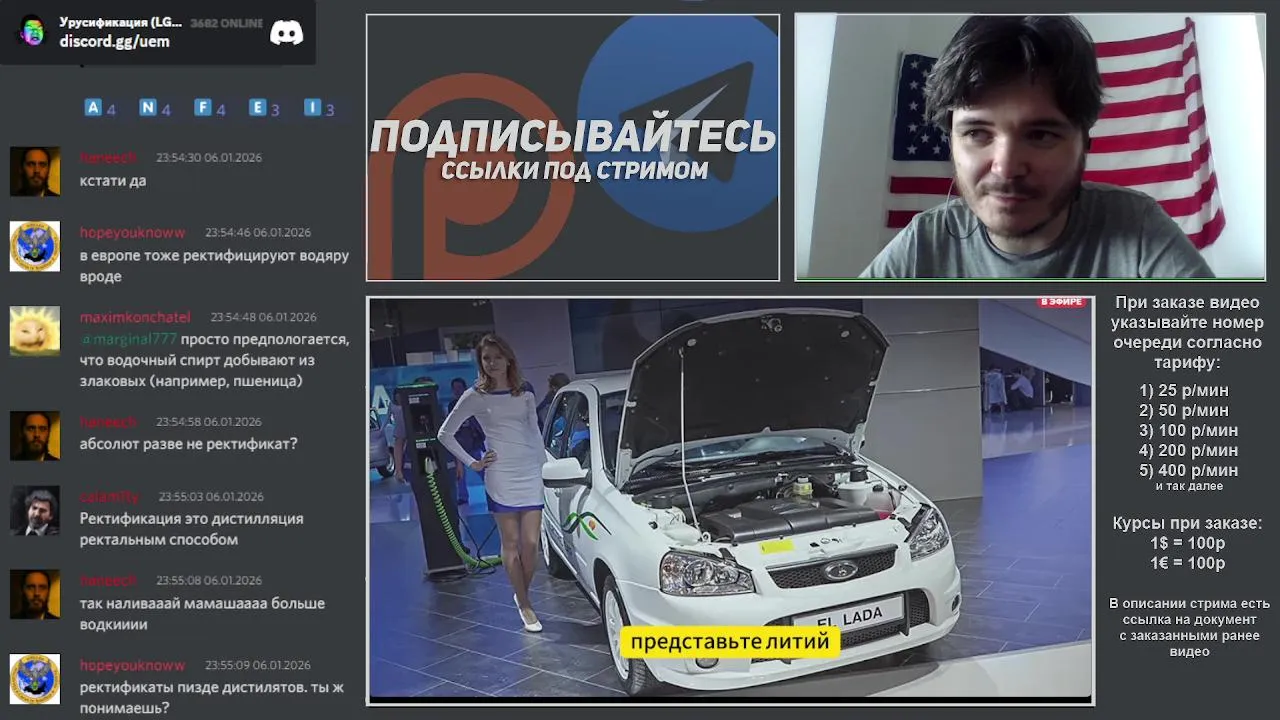Screen dimensions: 1280x720
Task: Click tariff line '2) 50 р/мин'
Action: pyautogui.click(x=1184, y=411)
